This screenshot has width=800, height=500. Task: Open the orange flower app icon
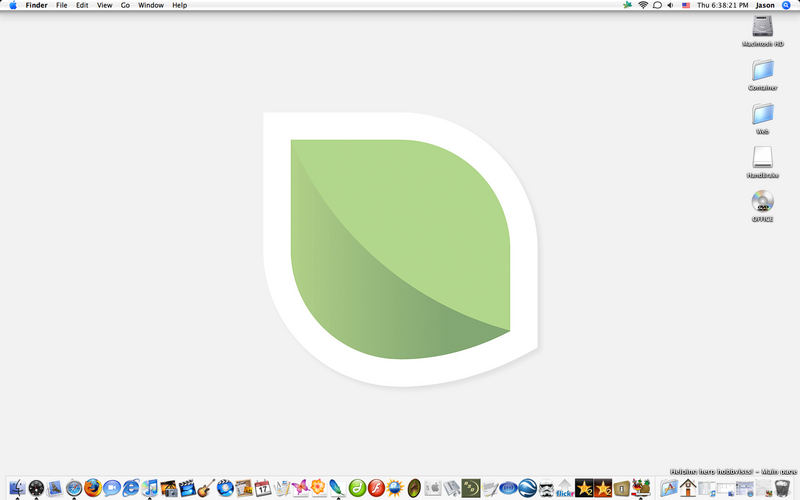click(x=318, y=488)
